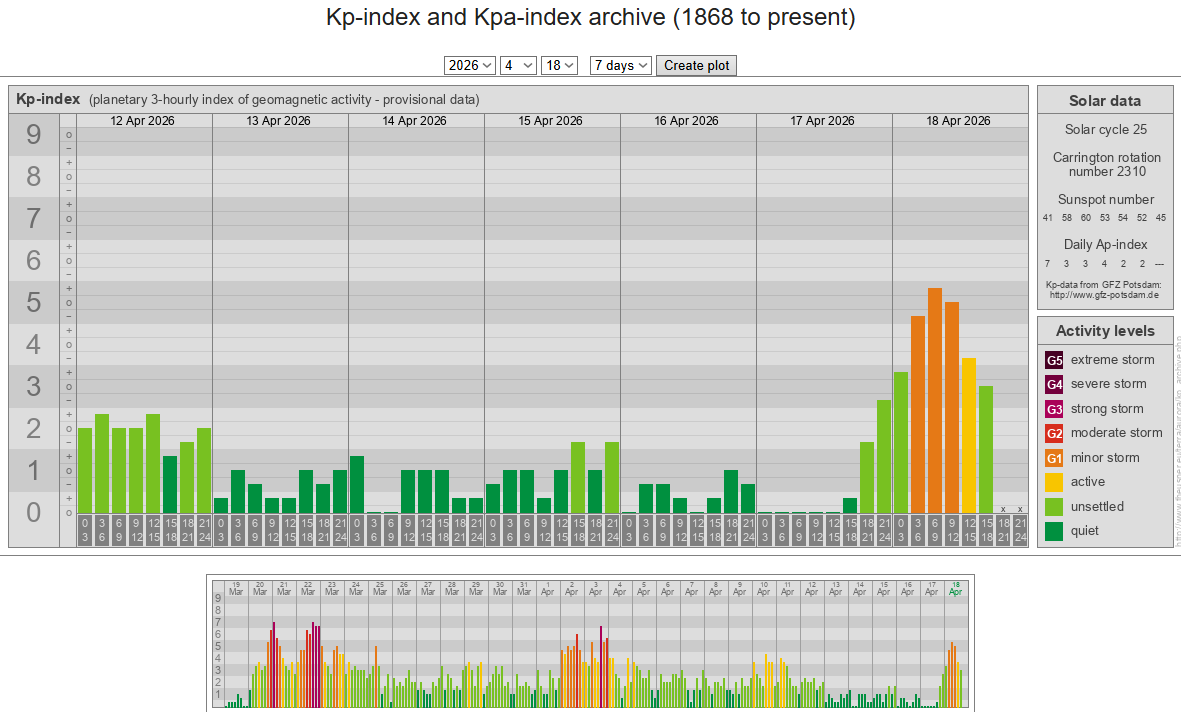
Task: Click the 22 Mar column in overview chart
Action: click(308, 588)
